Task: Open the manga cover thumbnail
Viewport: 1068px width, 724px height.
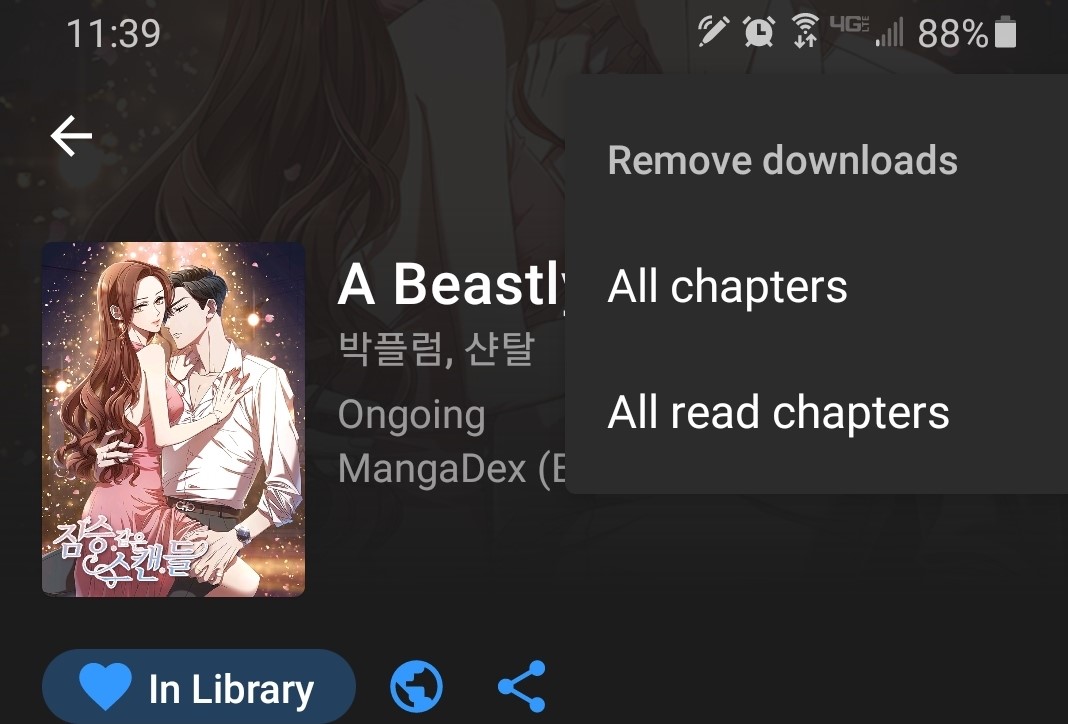Action: point(174,419)
